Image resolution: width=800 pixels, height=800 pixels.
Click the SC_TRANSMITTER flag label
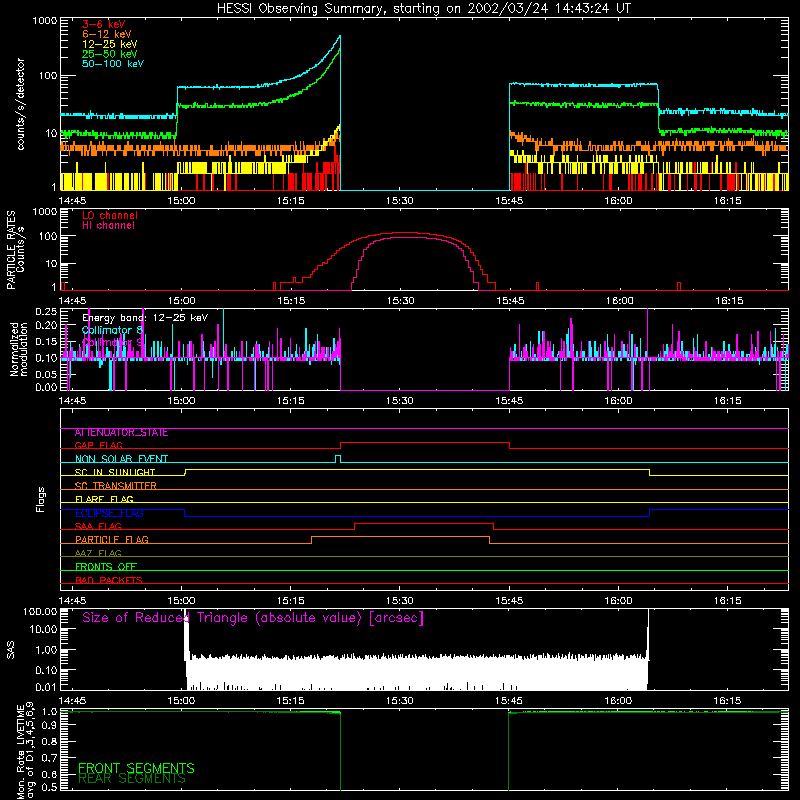(115, 486)
